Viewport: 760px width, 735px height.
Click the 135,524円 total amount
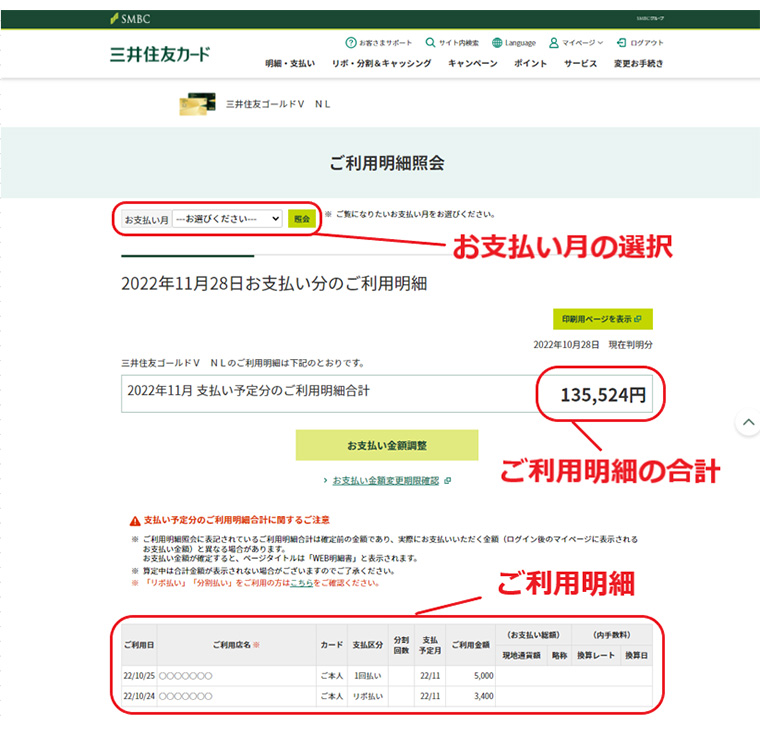pyautogui.click(x=603, y=395)
